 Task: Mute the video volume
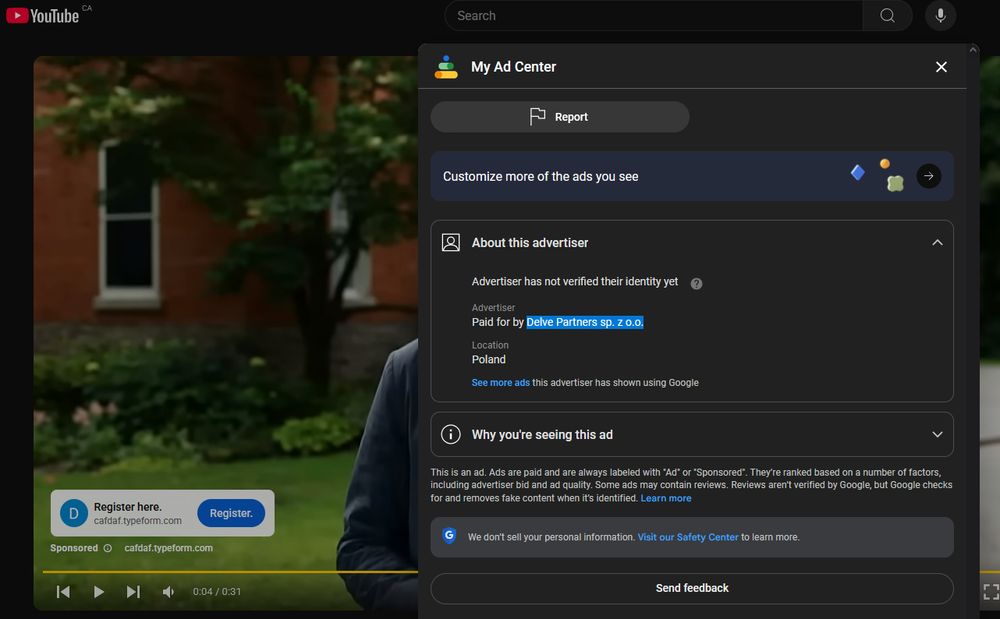point(168,592)
